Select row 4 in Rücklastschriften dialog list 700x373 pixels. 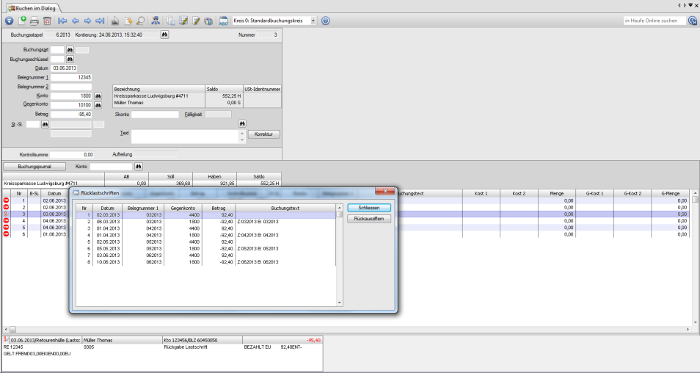205,235
